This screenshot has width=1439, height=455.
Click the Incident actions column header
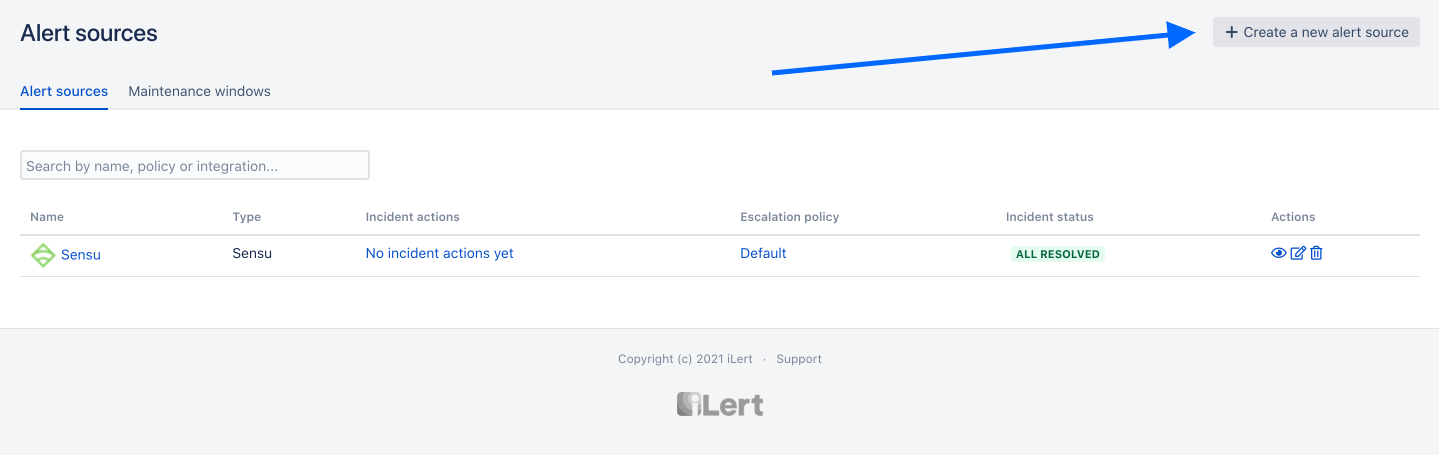point(412,217)
